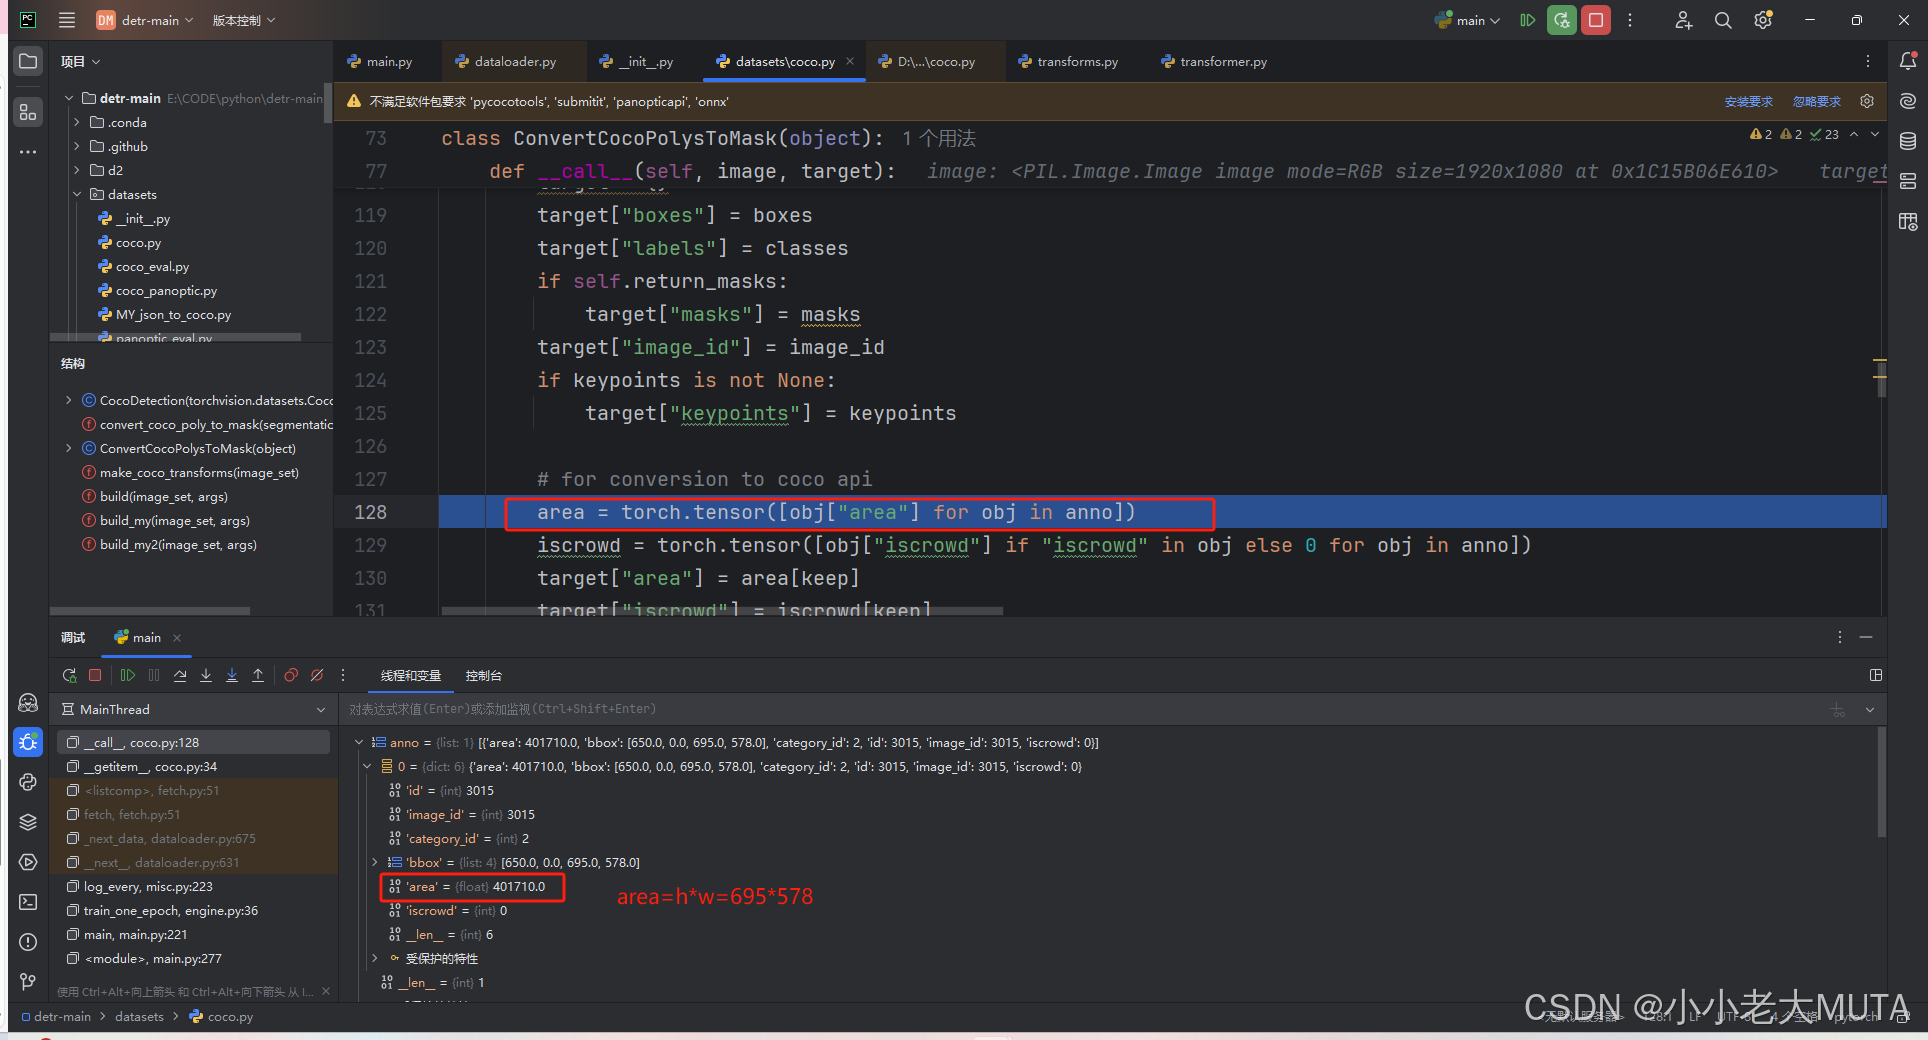Open the Project tool window folder icon

[x=28, y=62]
